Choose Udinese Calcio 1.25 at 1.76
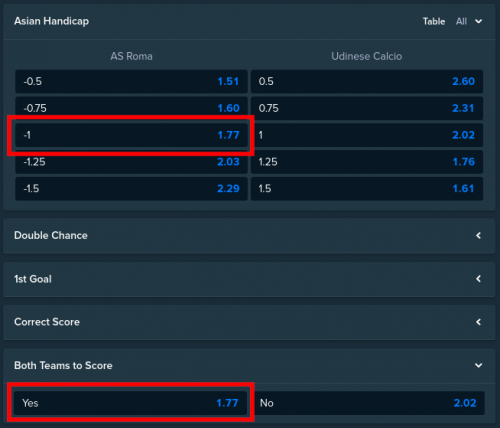 [367, 162]
